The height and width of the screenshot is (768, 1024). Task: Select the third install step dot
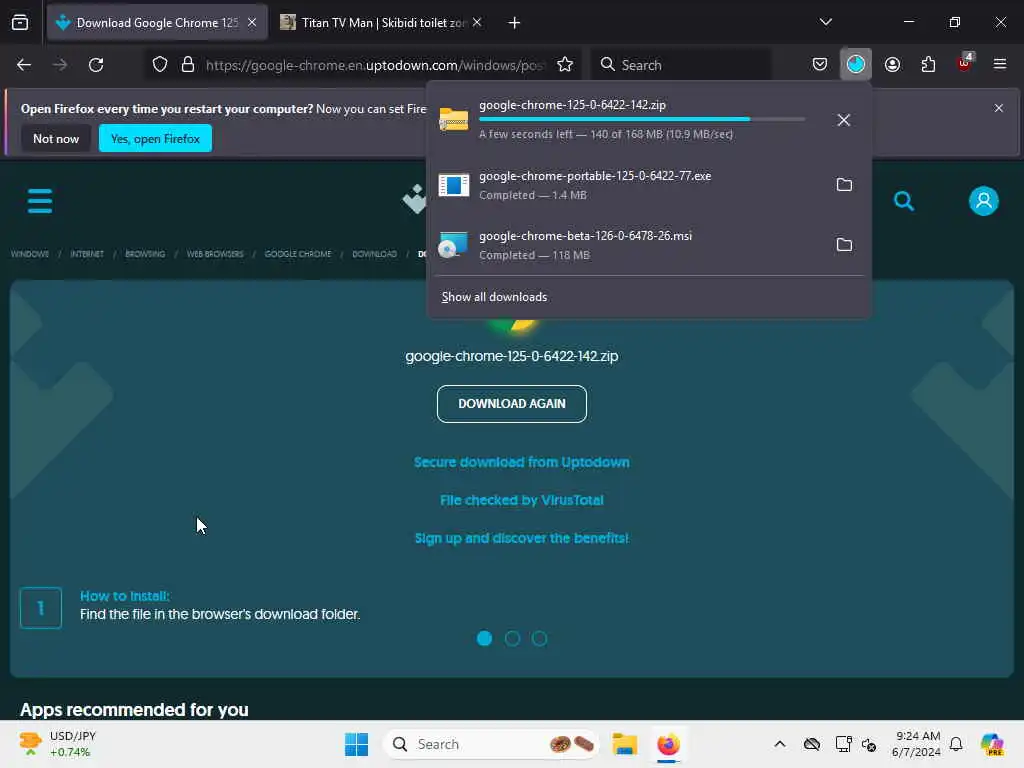pos(539,638)
